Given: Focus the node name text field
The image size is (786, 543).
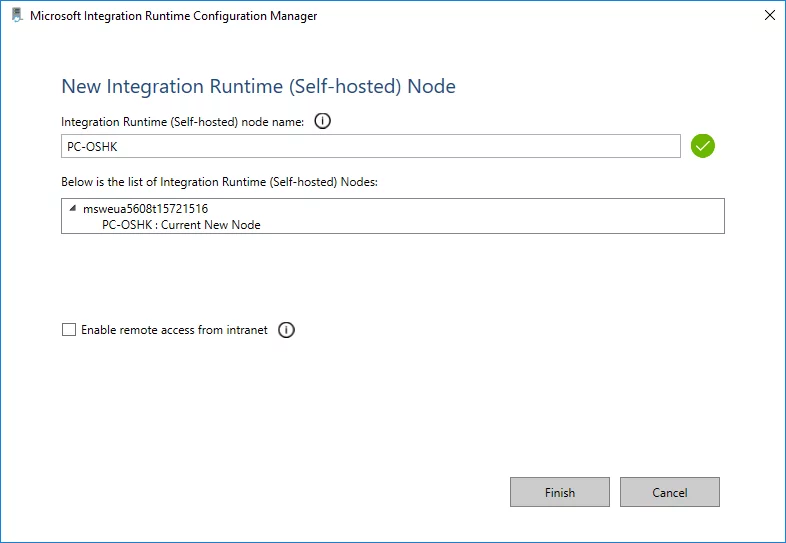Looking at the screenshot, I should pos(370,147).
